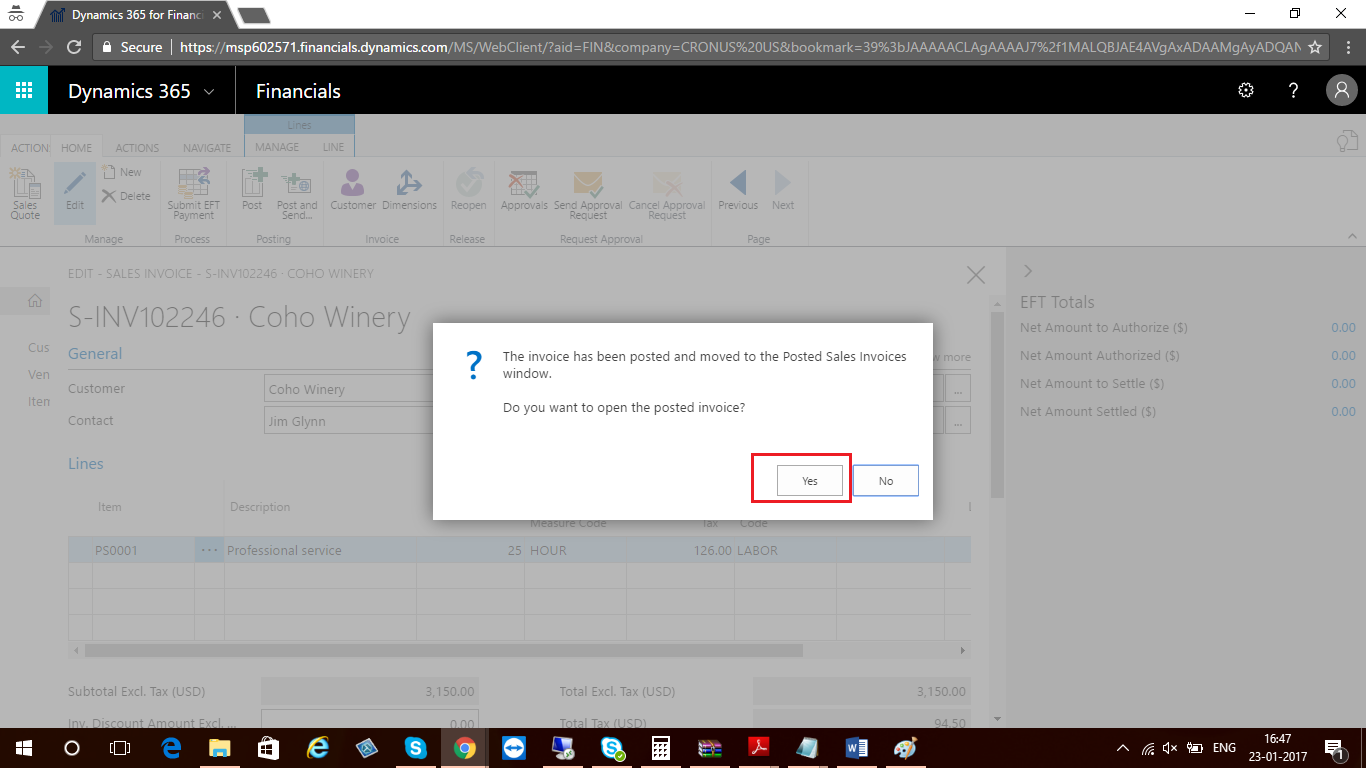The image size is (1366, 768).
Task: Open the Edge browser from taskbar
Action: (170, 748)
